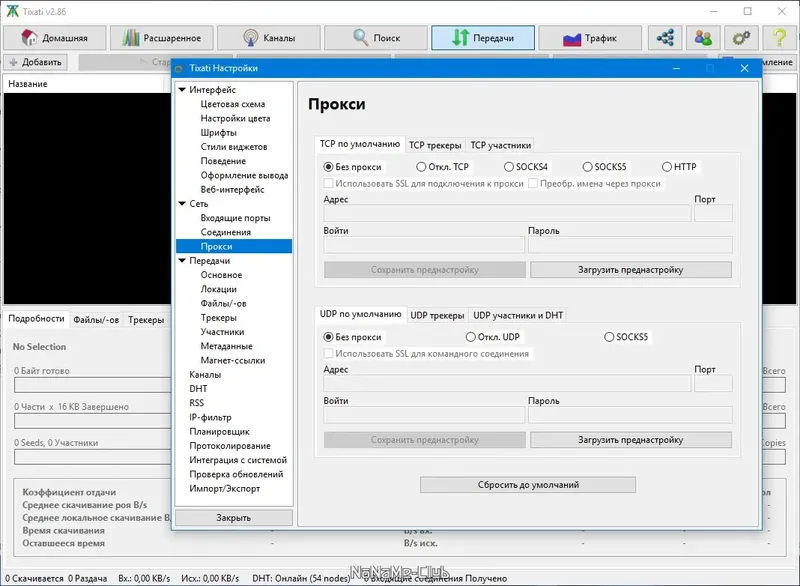
Task: Open TCP по умолчанию tab
Action: tap(360, 144)
